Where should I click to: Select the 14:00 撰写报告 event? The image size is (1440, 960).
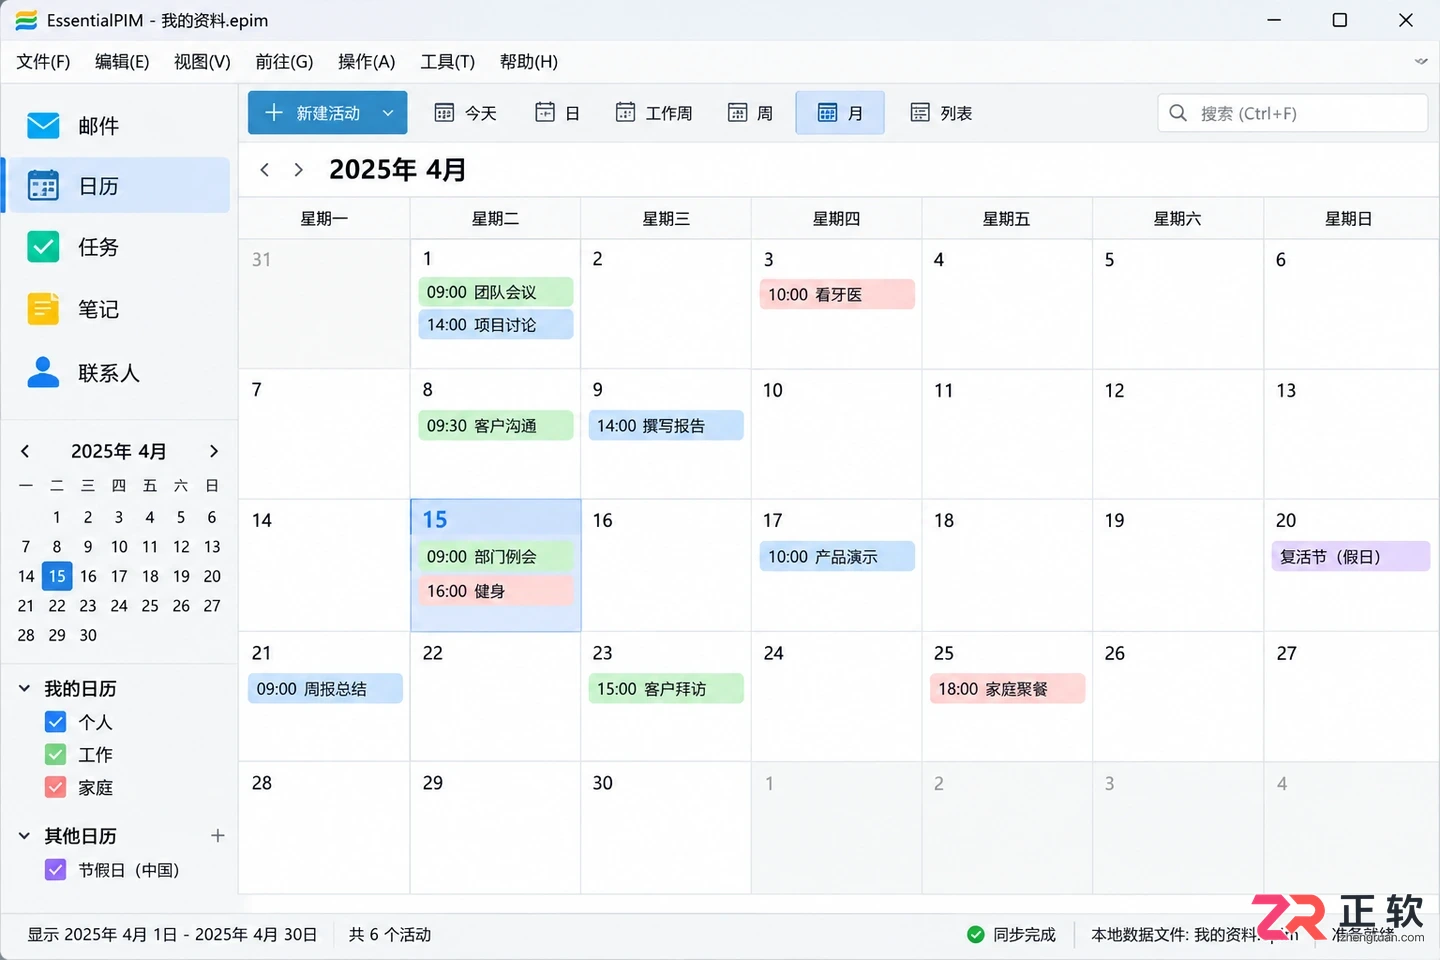(x=666, y=426)
